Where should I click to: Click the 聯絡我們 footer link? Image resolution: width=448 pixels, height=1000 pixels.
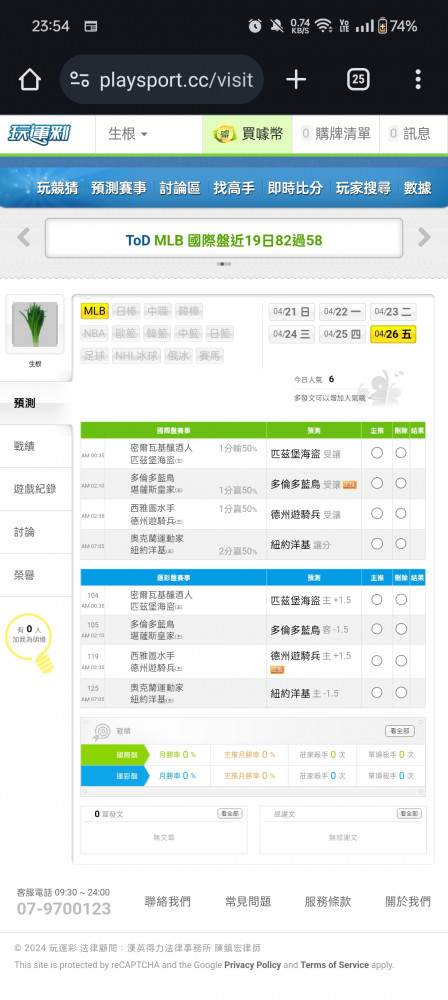tap(167, 901)
